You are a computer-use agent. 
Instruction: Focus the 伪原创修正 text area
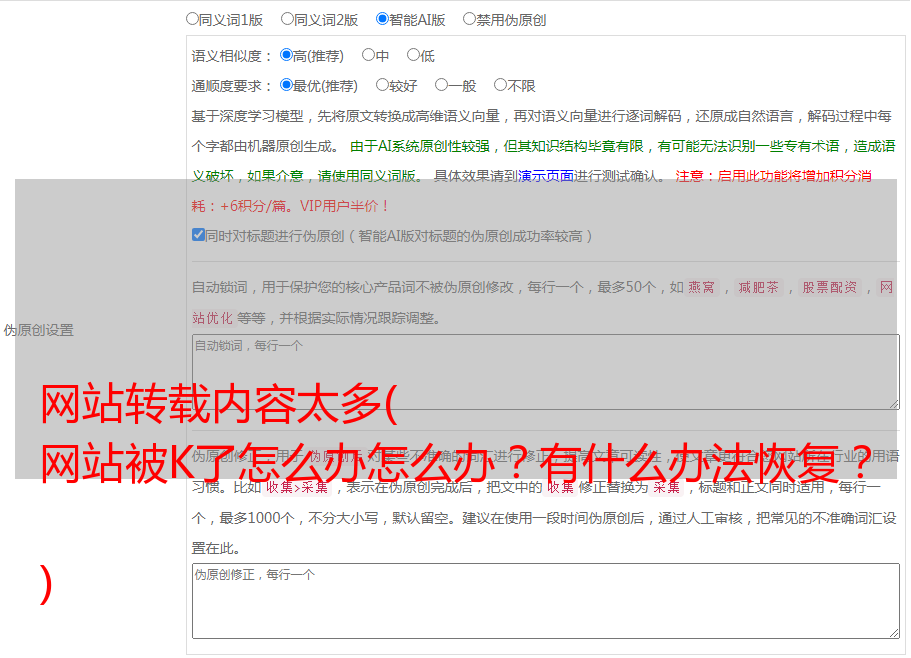546,601
